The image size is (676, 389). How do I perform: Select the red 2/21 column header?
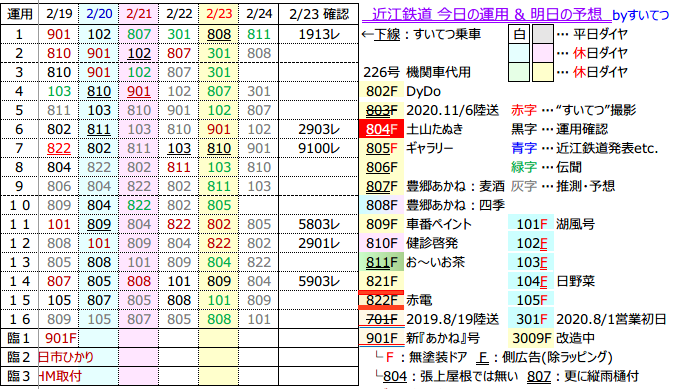pos(139,14)
